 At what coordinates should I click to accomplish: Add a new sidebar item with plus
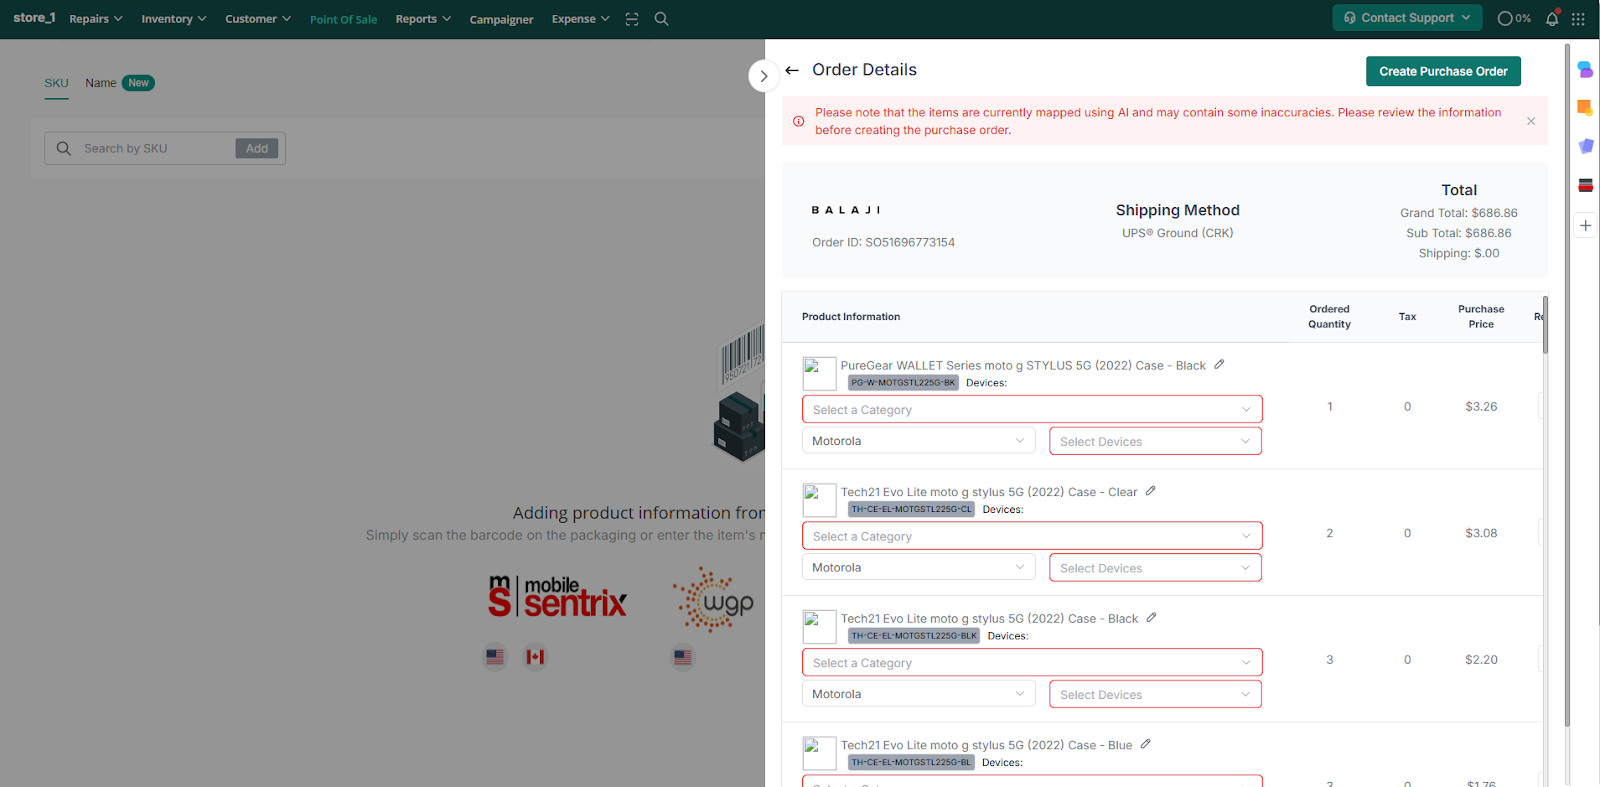[x=1585, y=225]
